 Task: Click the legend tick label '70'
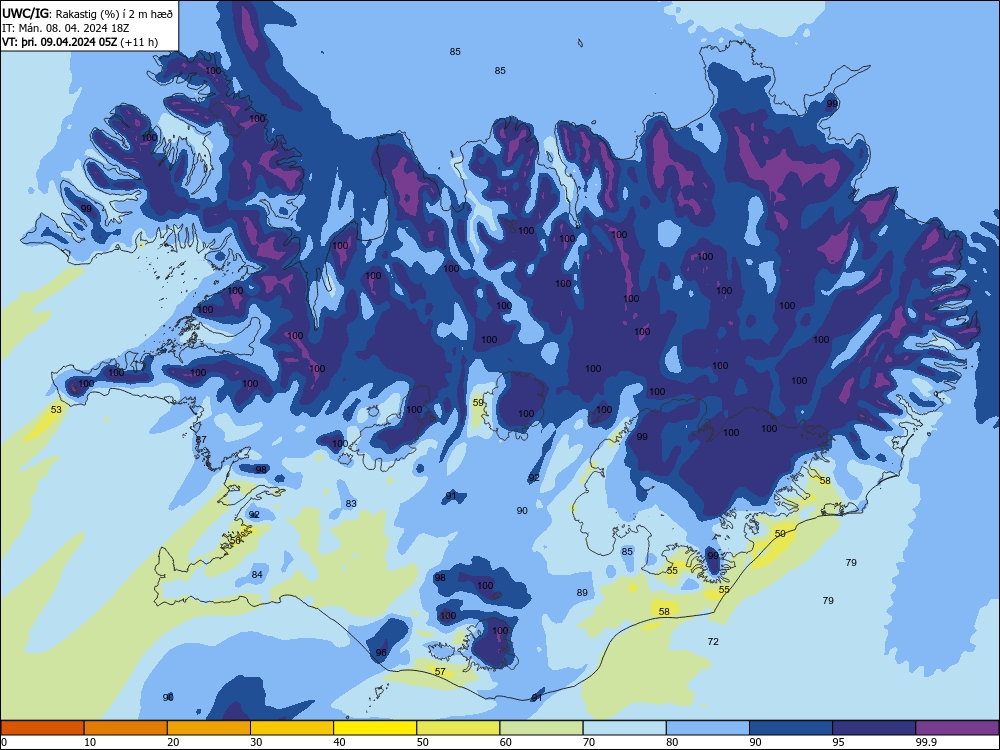coord(589,742)
